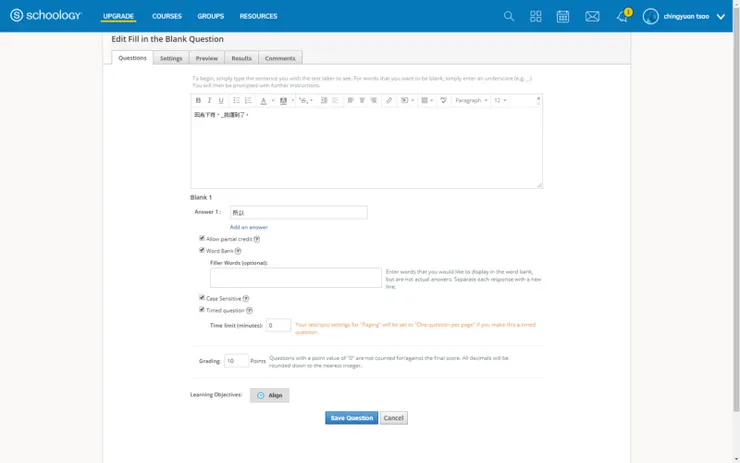The height and width of the screenshot is (463, 740).
Task: Uncheck Allow partial credit checkbox
Action: [x=202, y=238]
